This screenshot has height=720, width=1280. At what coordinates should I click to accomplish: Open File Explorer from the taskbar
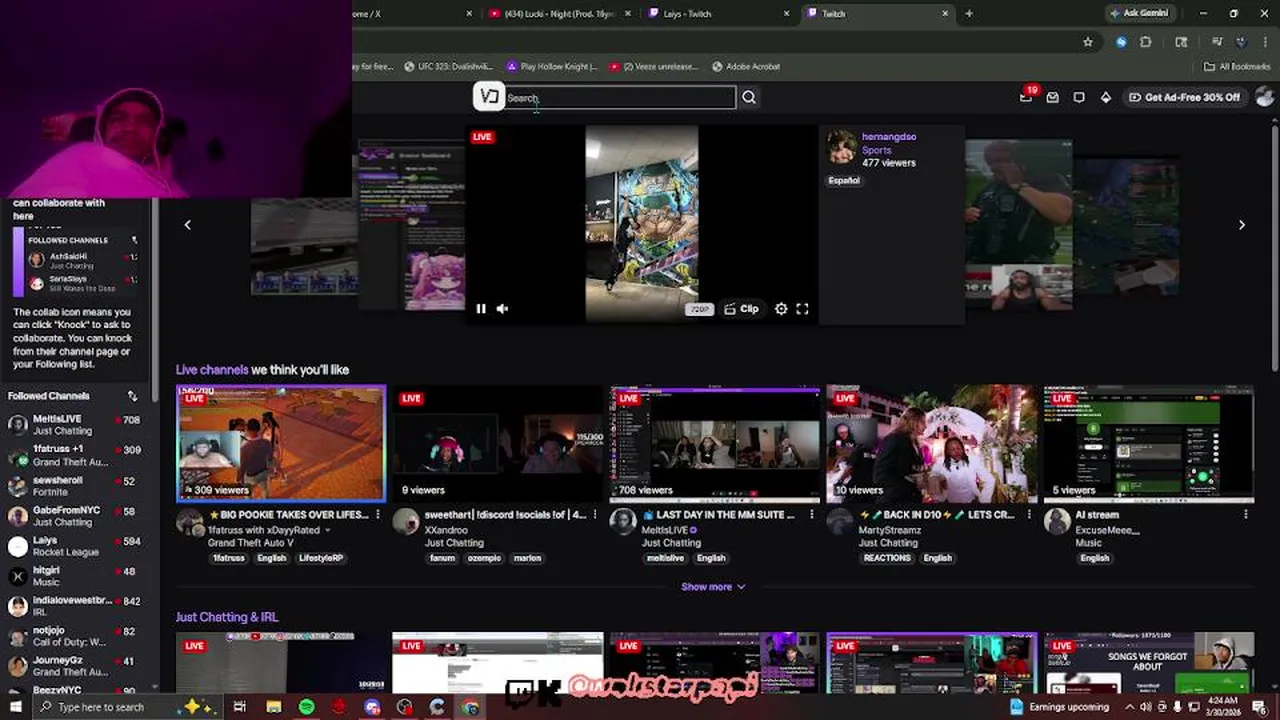273,707
